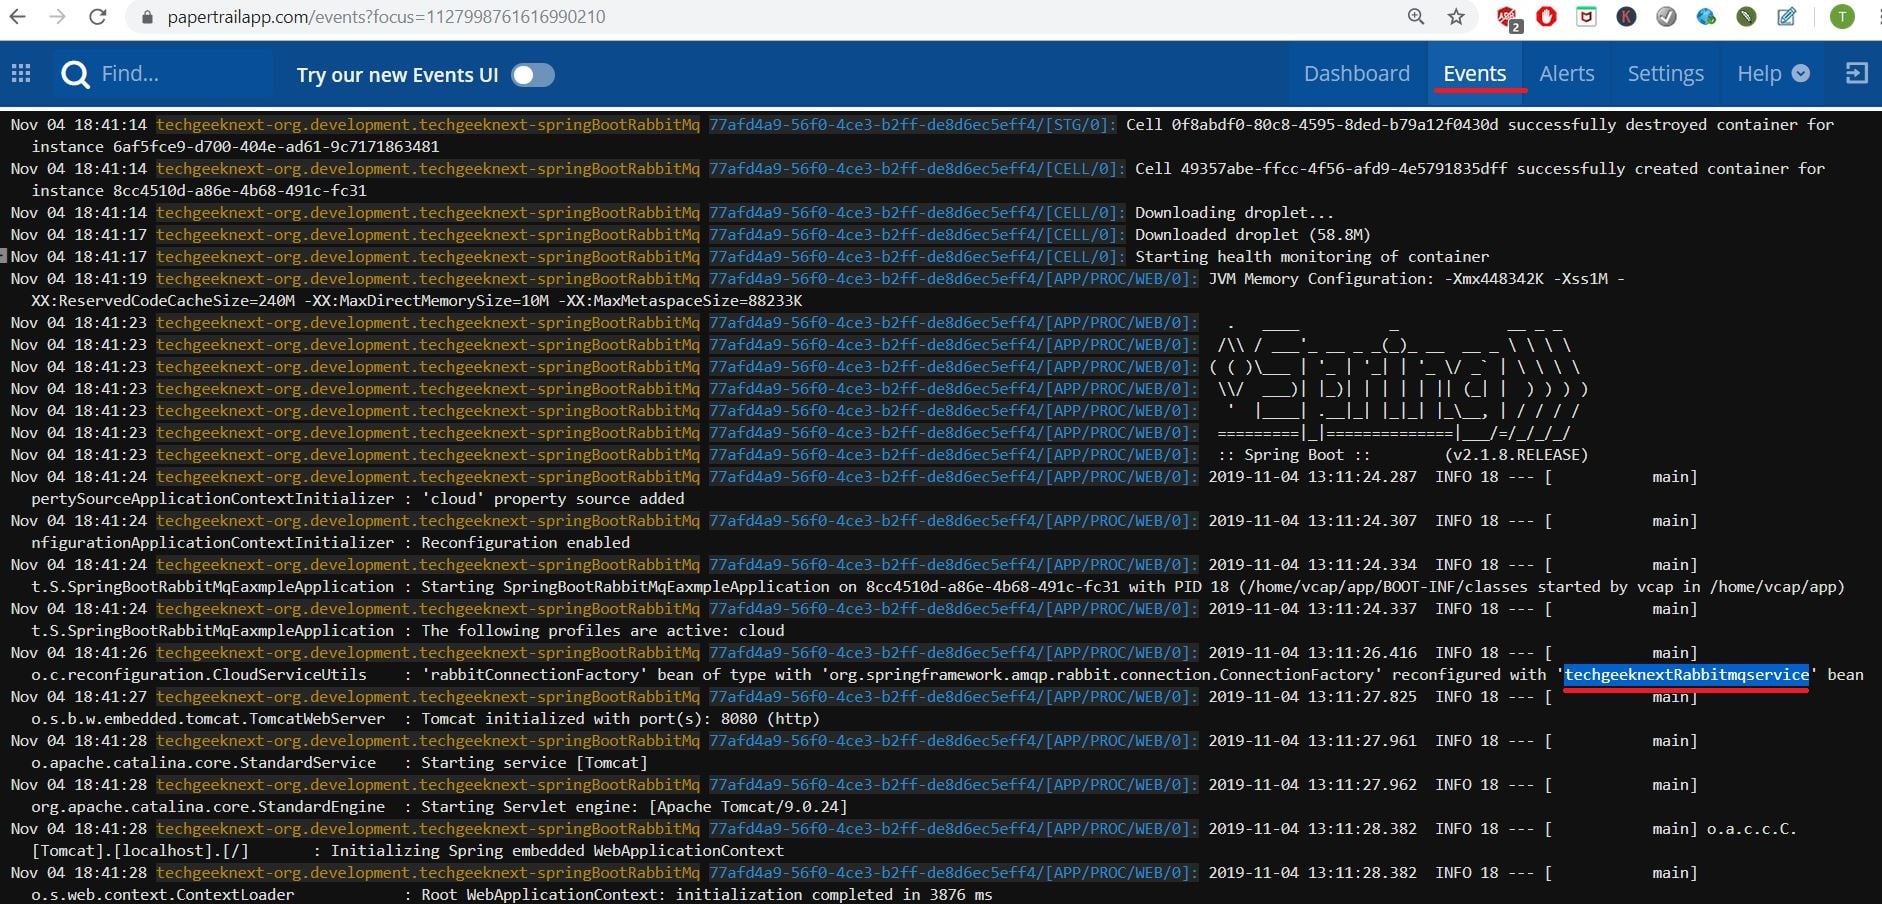
Task: Open system link in 13:11:27.962 row
Action: (x=428, y=785)
